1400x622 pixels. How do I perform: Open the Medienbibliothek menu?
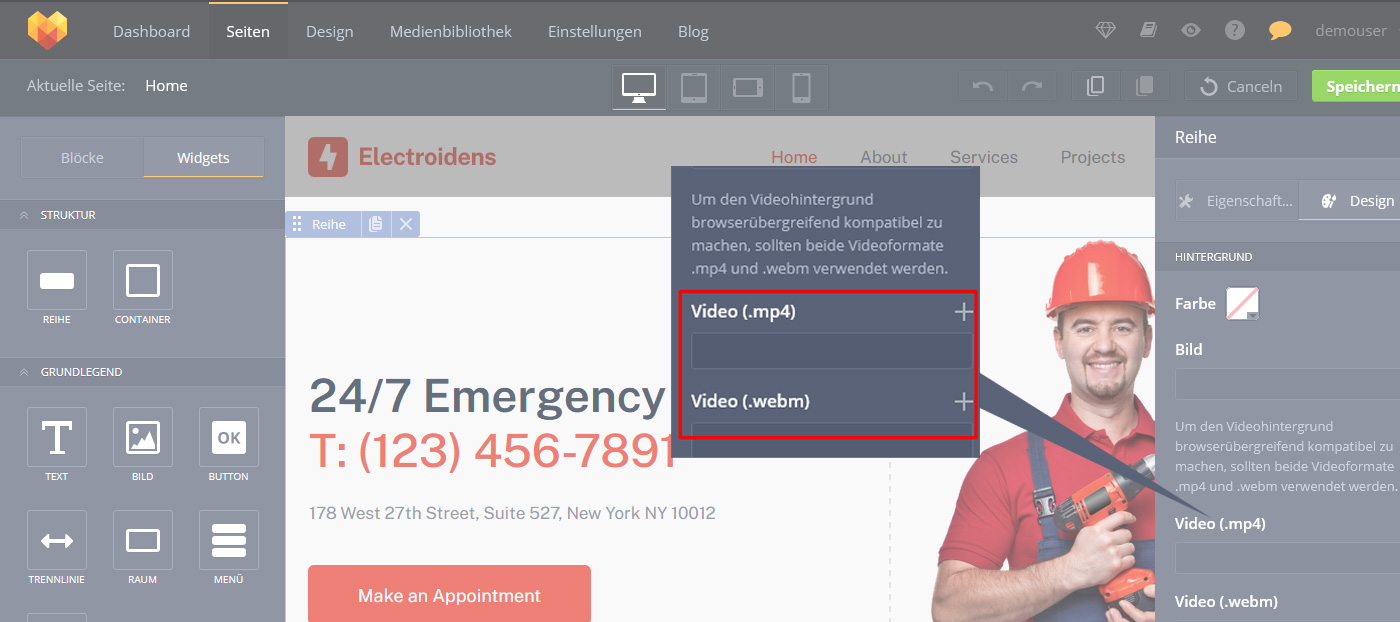click(450, 31)
